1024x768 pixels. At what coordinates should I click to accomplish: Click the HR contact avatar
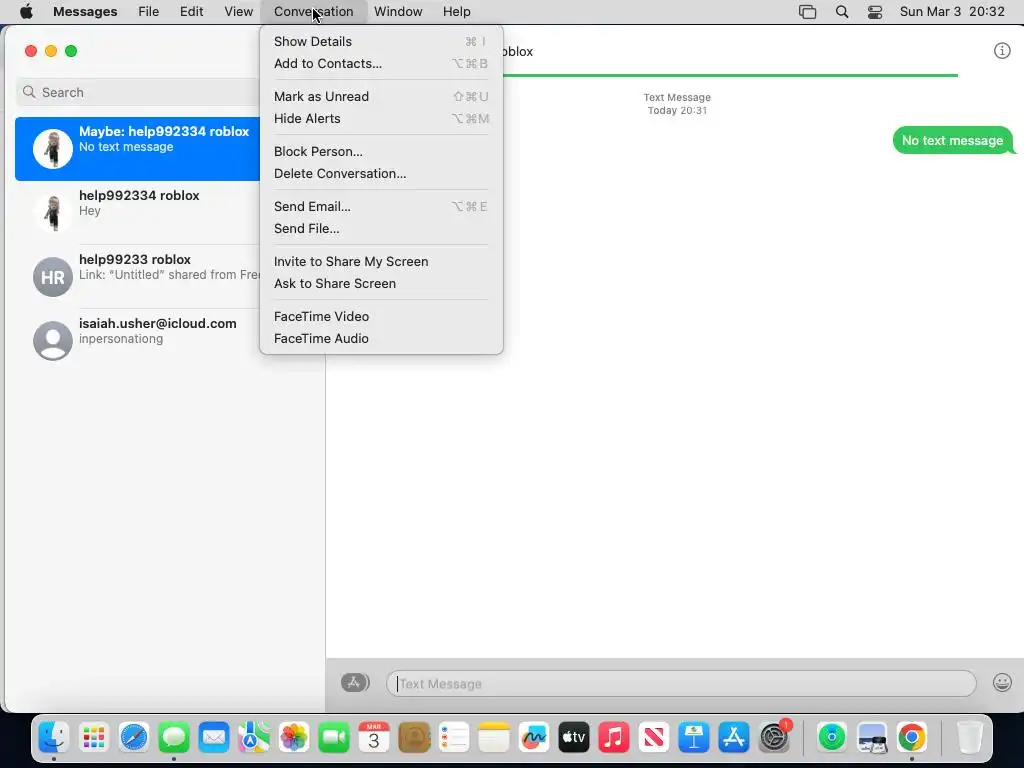point(53,277)
